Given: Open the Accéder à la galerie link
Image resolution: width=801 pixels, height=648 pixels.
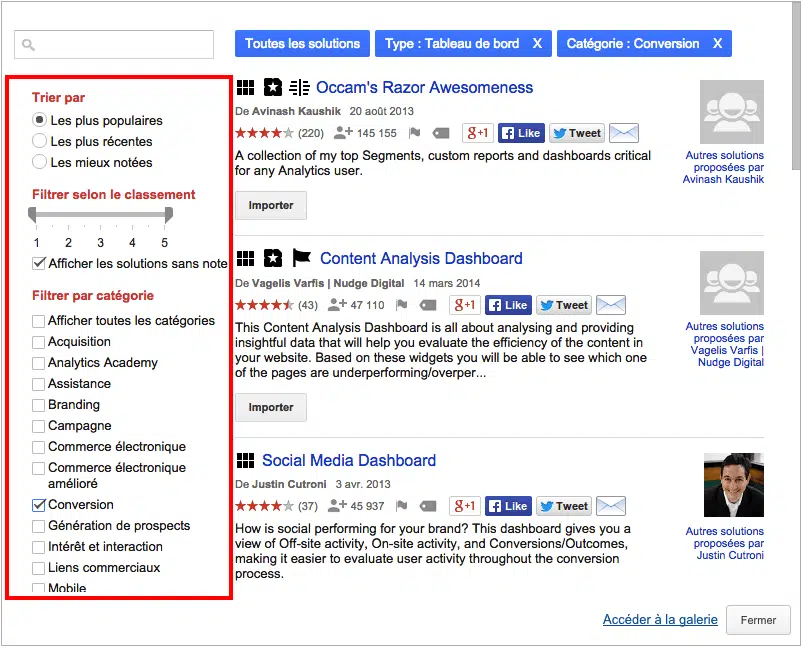Looking at the screenshot, I should [660, 620].
